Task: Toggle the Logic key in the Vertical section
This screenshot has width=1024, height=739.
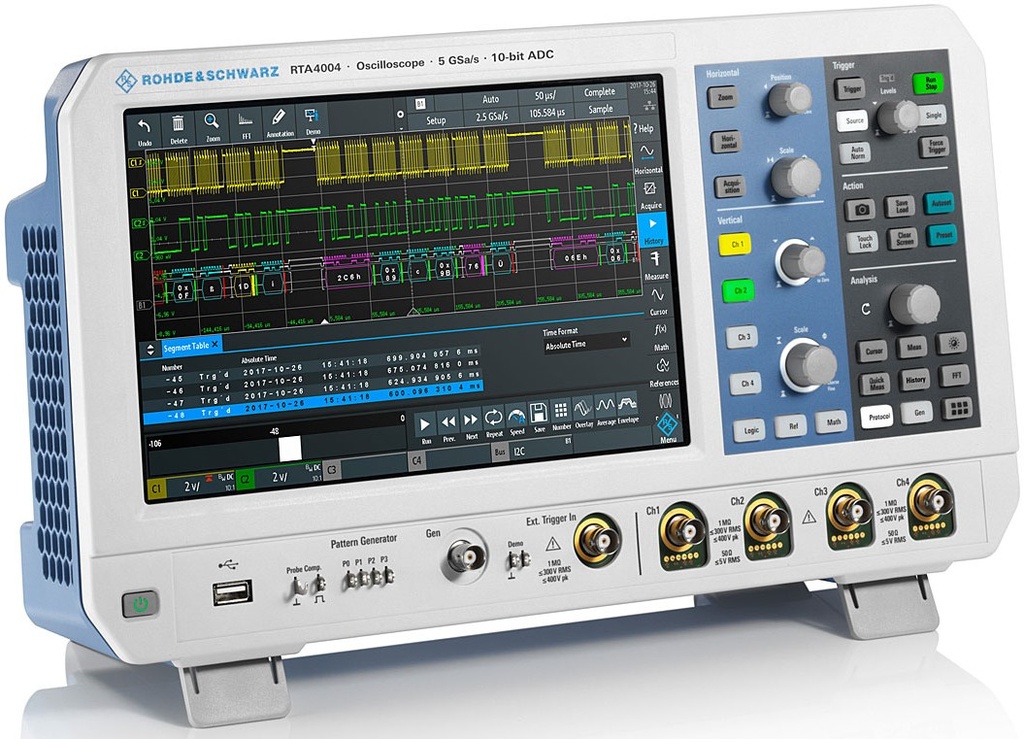Action: pos(750,430)
